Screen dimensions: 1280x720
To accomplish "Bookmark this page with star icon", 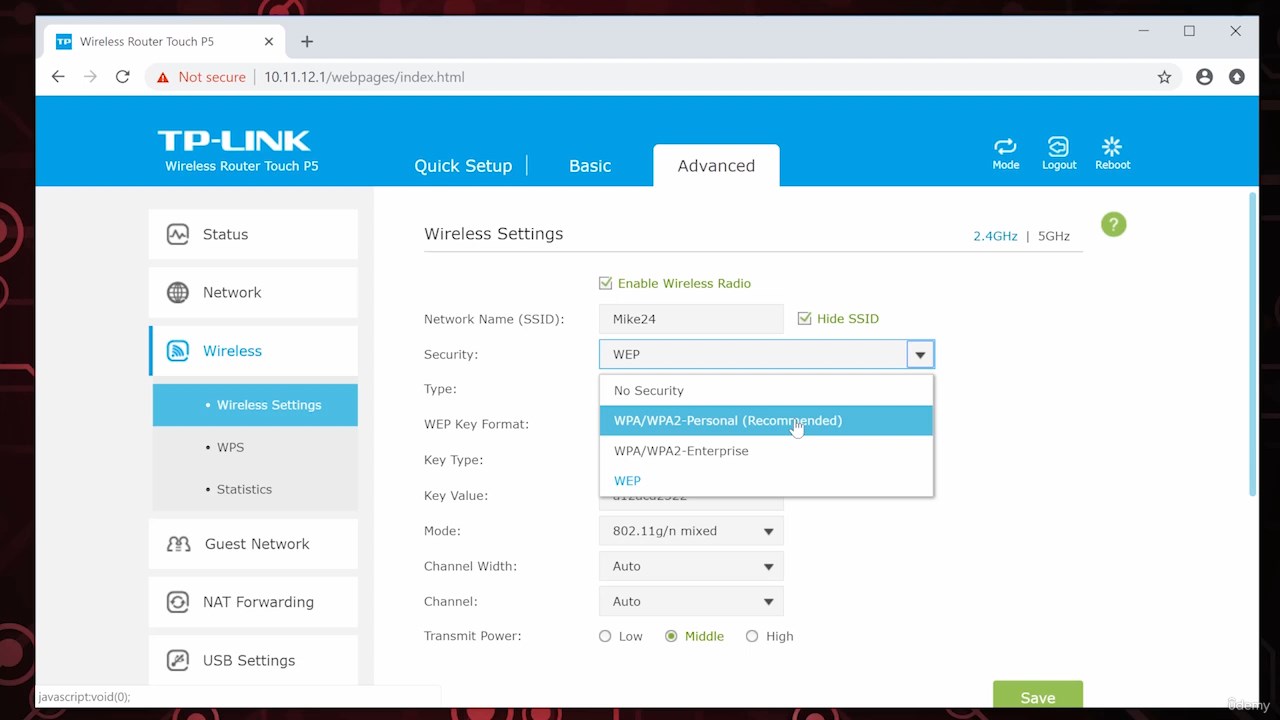I will click(1164, 77).
